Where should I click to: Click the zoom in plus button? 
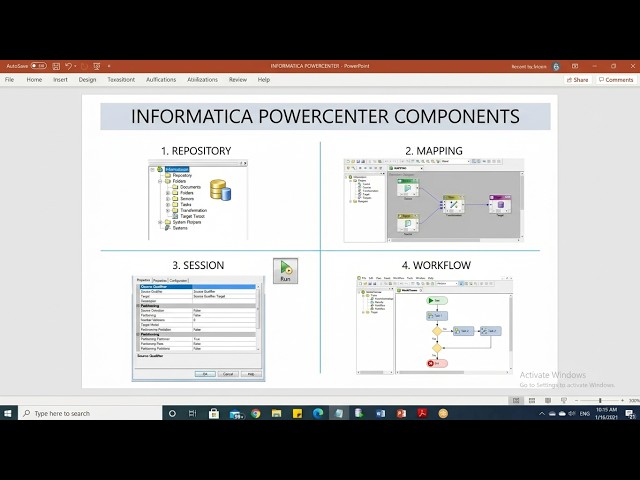click(622, 401)
